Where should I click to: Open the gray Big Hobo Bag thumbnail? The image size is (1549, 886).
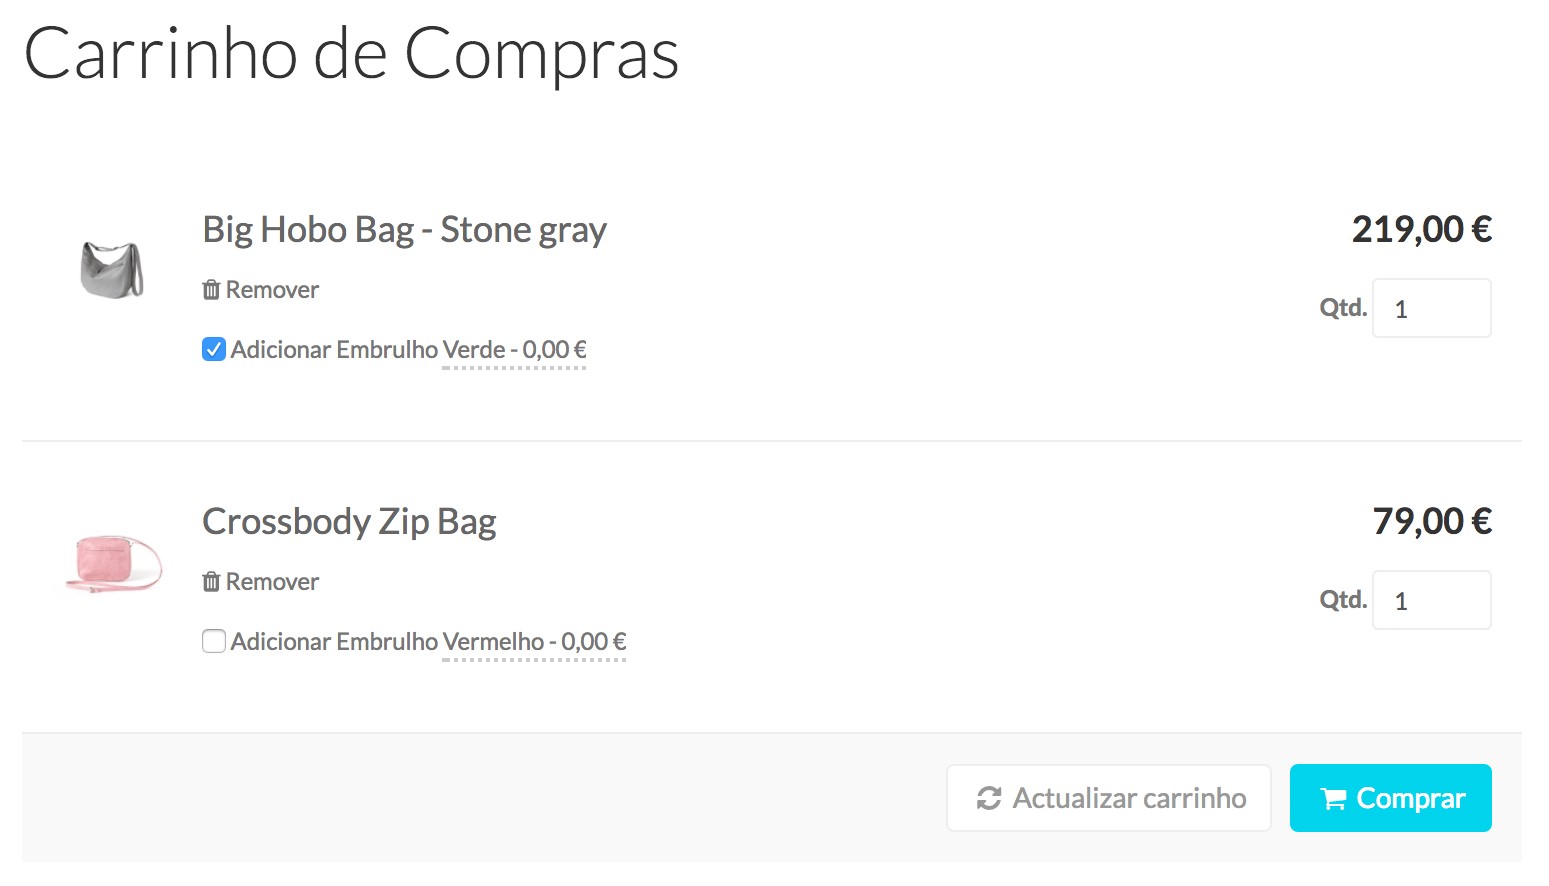click(x=112, y=269)
